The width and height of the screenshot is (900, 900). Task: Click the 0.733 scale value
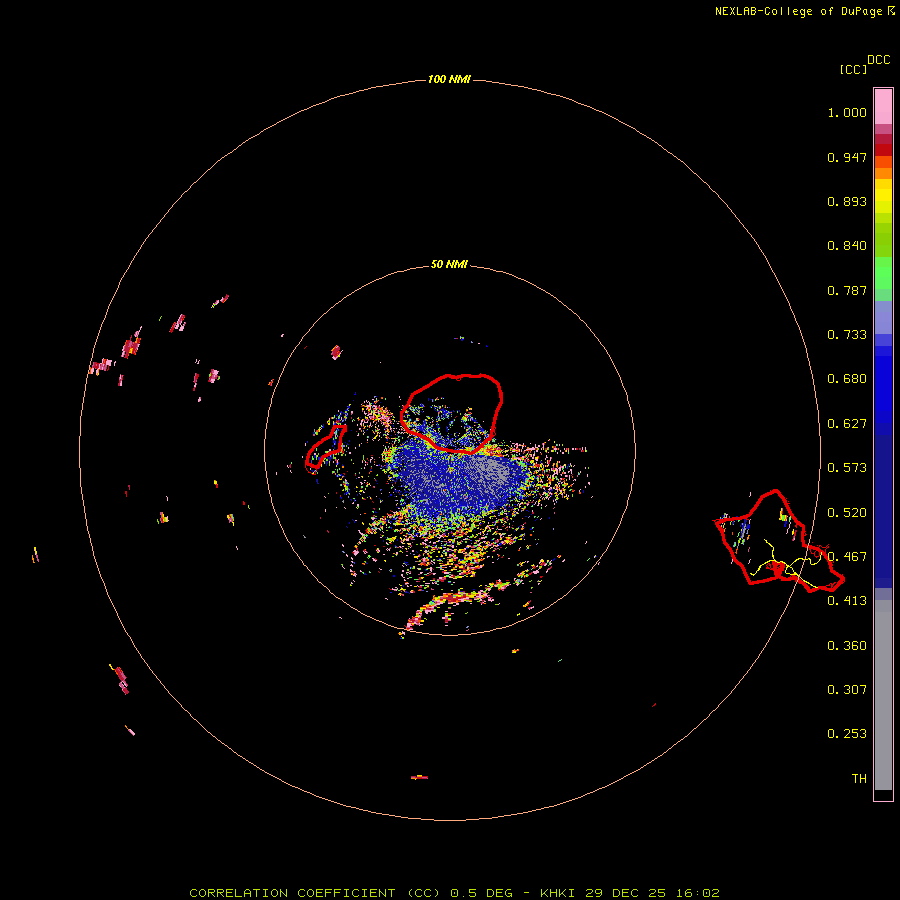[847, 335]
